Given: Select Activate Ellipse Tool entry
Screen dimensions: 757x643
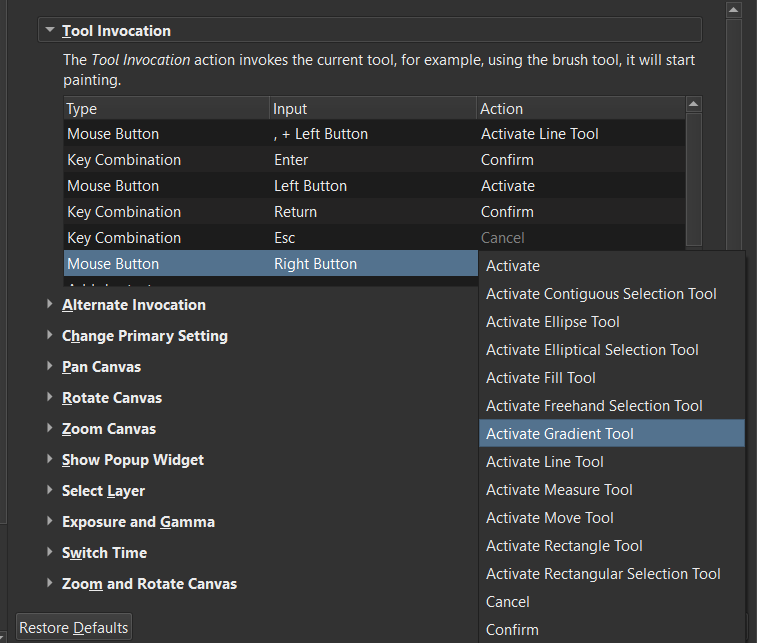Looking at the screenshot, I should [x=553, y=322].
